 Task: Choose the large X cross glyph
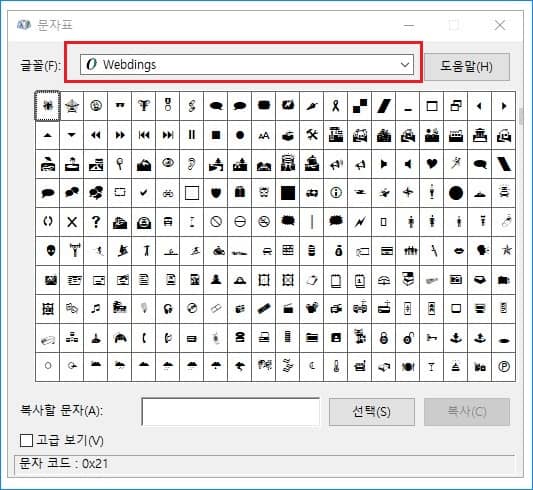pyautogui.click(x=71, y=222)
